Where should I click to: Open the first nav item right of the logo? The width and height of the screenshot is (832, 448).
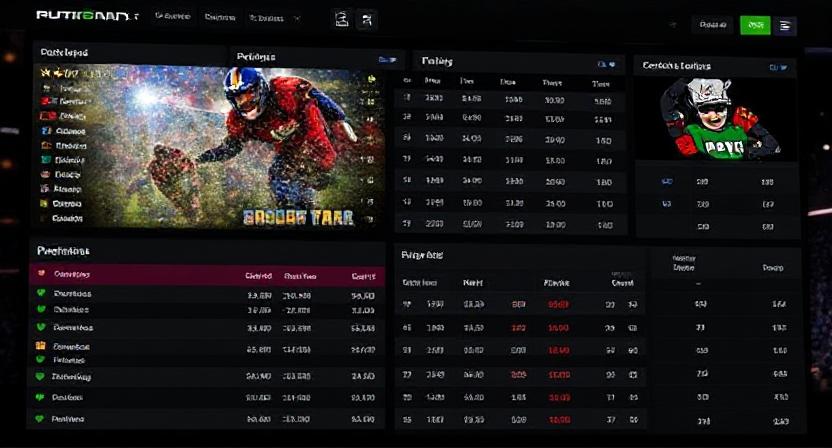[x=172, y=16]
